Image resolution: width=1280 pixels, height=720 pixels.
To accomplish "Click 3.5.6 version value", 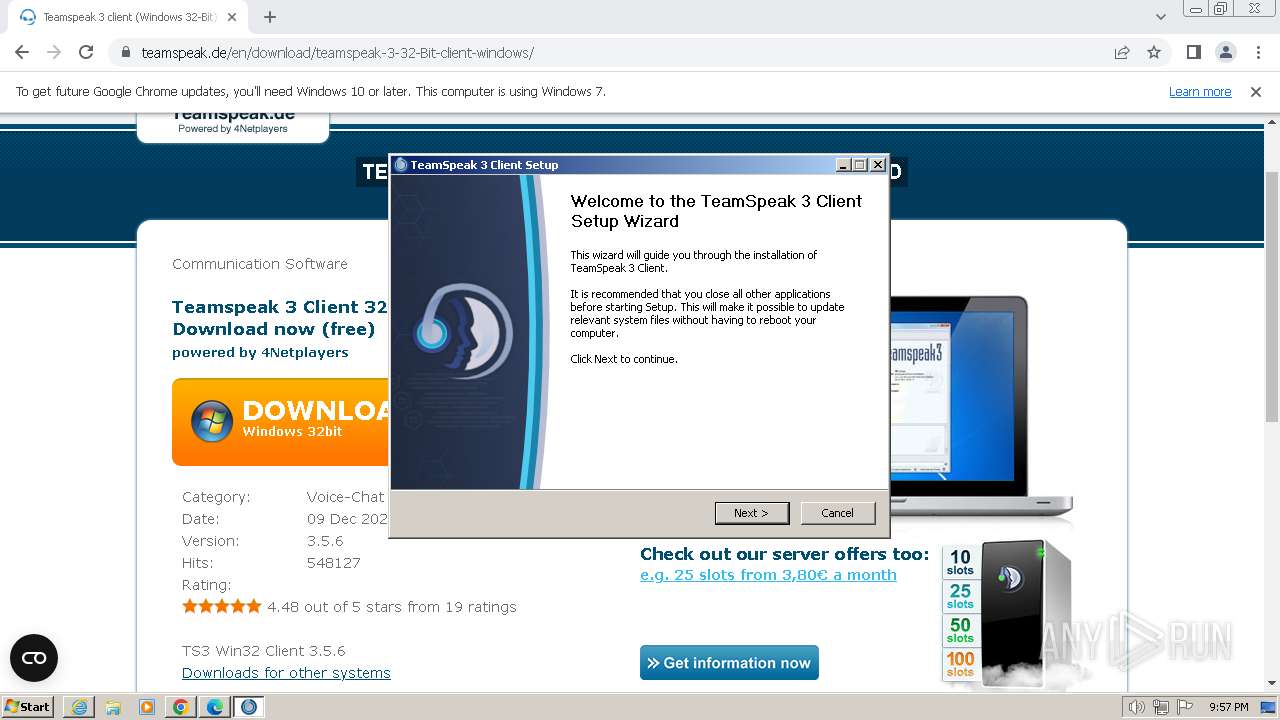I will [325, 541].
